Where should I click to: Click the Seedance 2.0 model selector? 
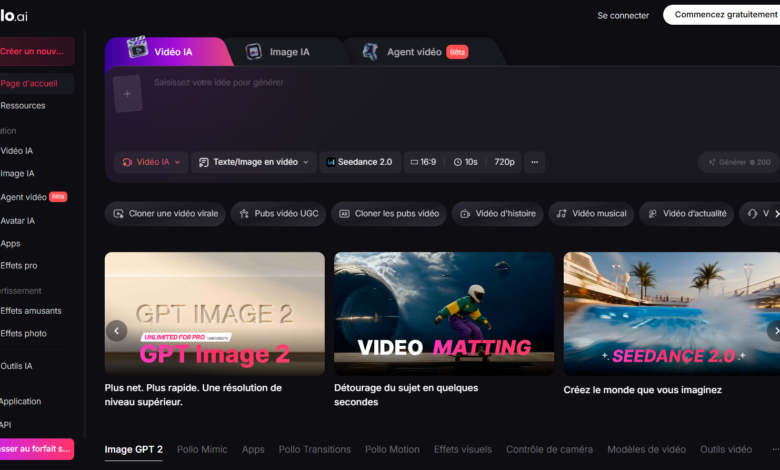coord(360,162)
